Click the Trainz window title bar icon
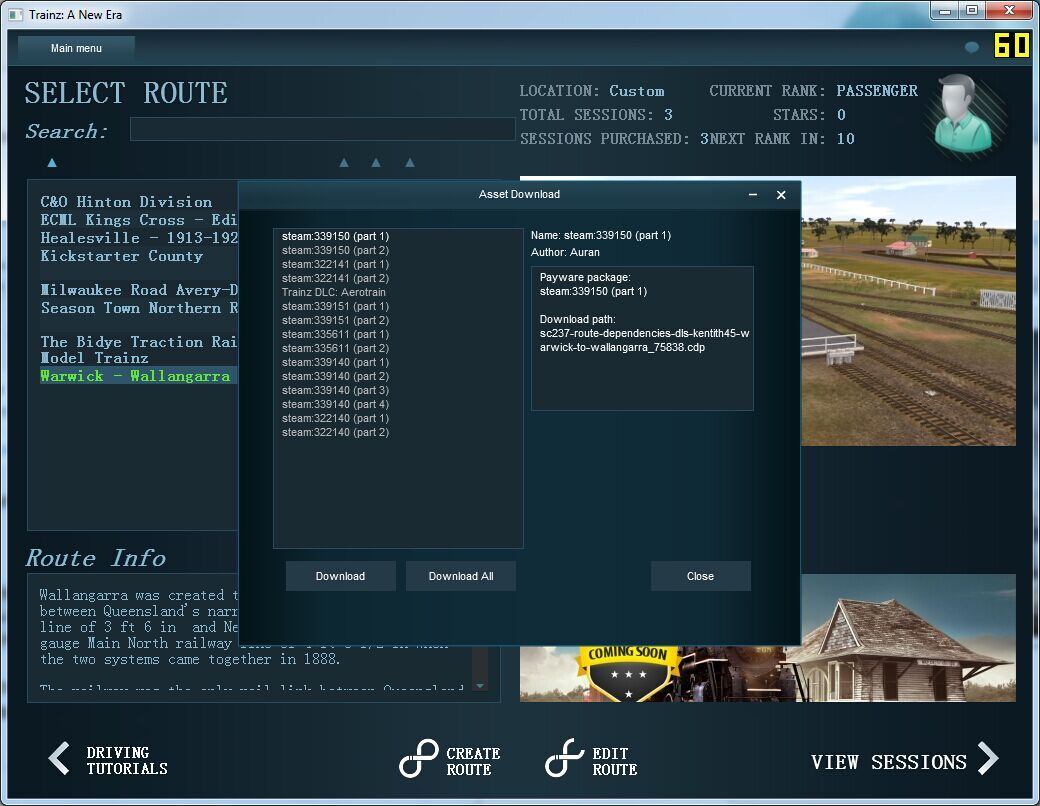 tap(17, 14)
